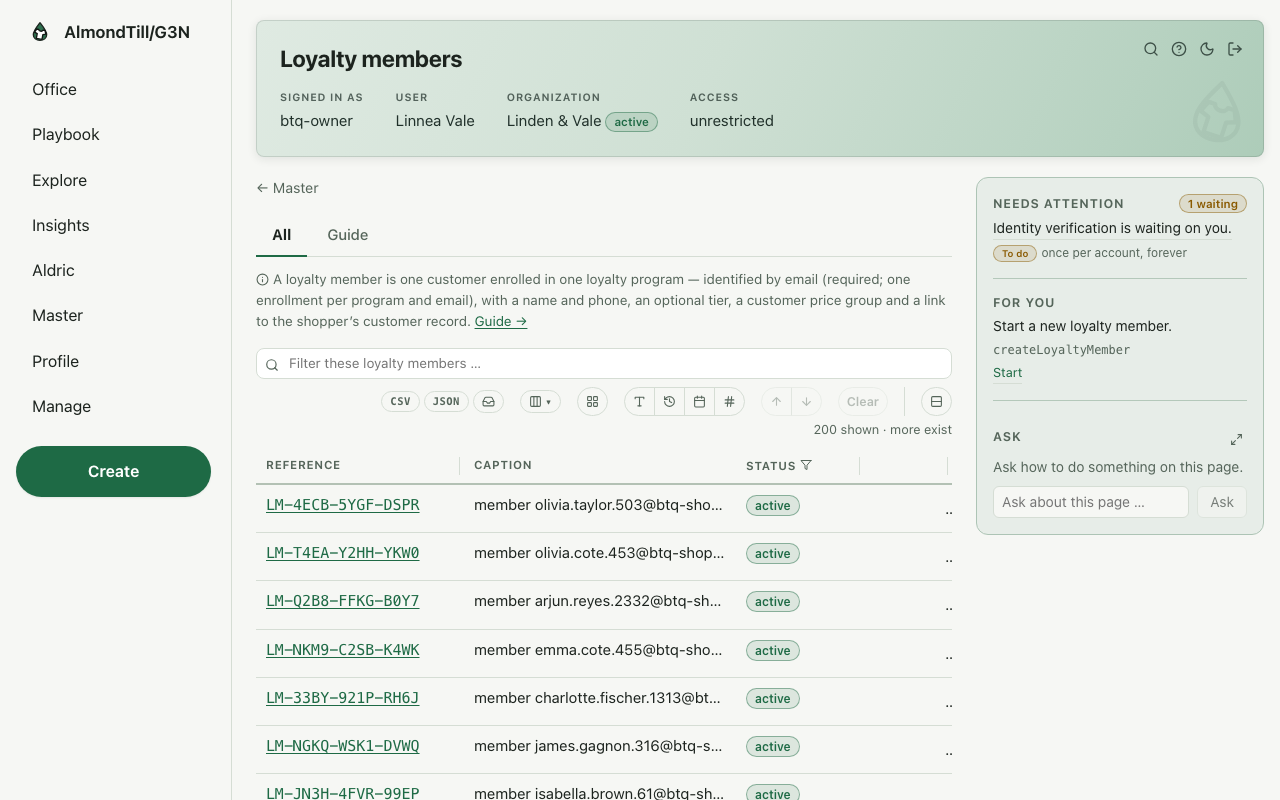Click the 1 waiting badge
Screen dimensions: 1280x800
1213,204
